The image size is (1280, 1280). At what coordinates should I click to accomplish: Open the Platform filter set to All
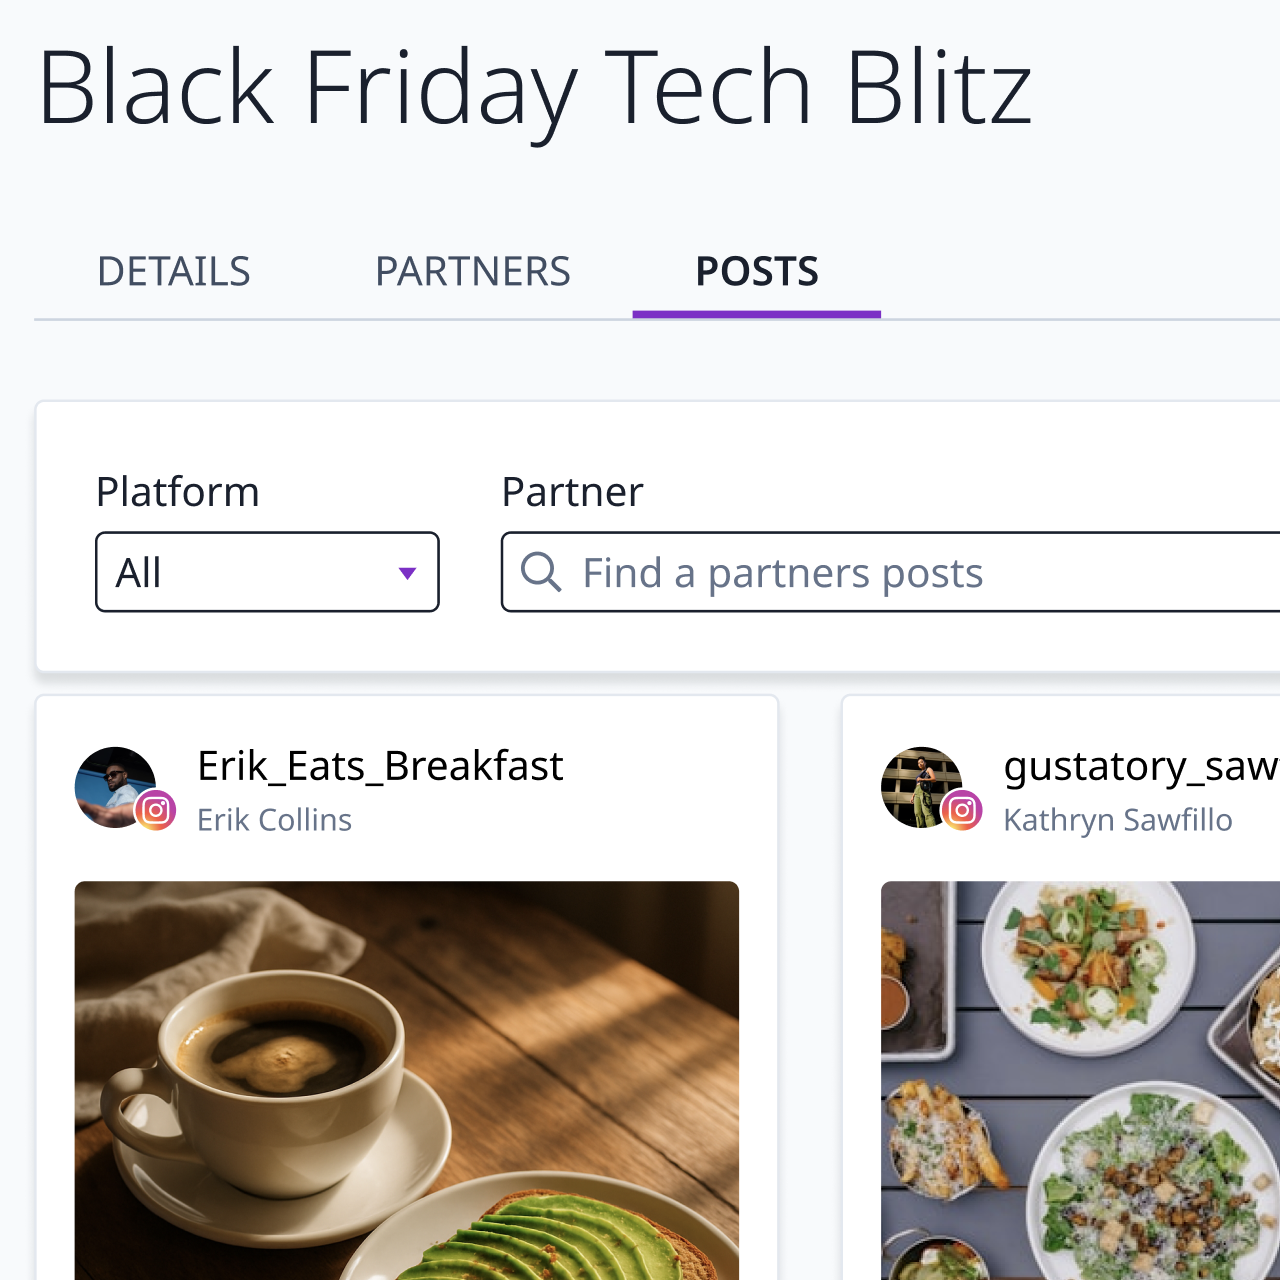point(267,572)
